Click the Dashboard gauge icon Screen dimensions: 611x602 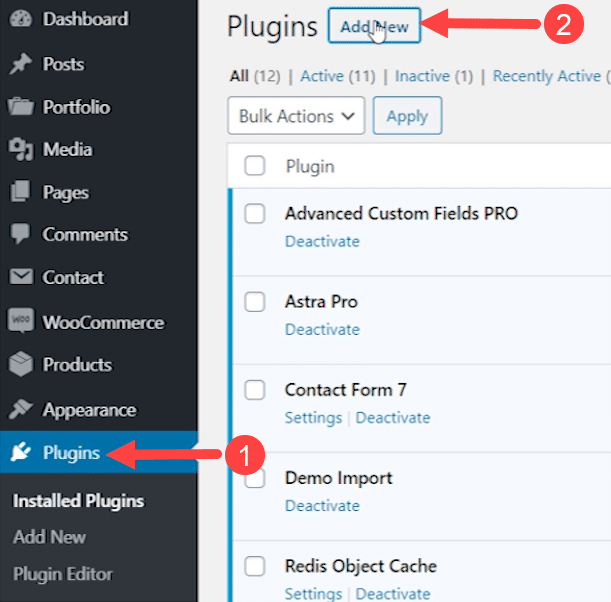(20, 19)
